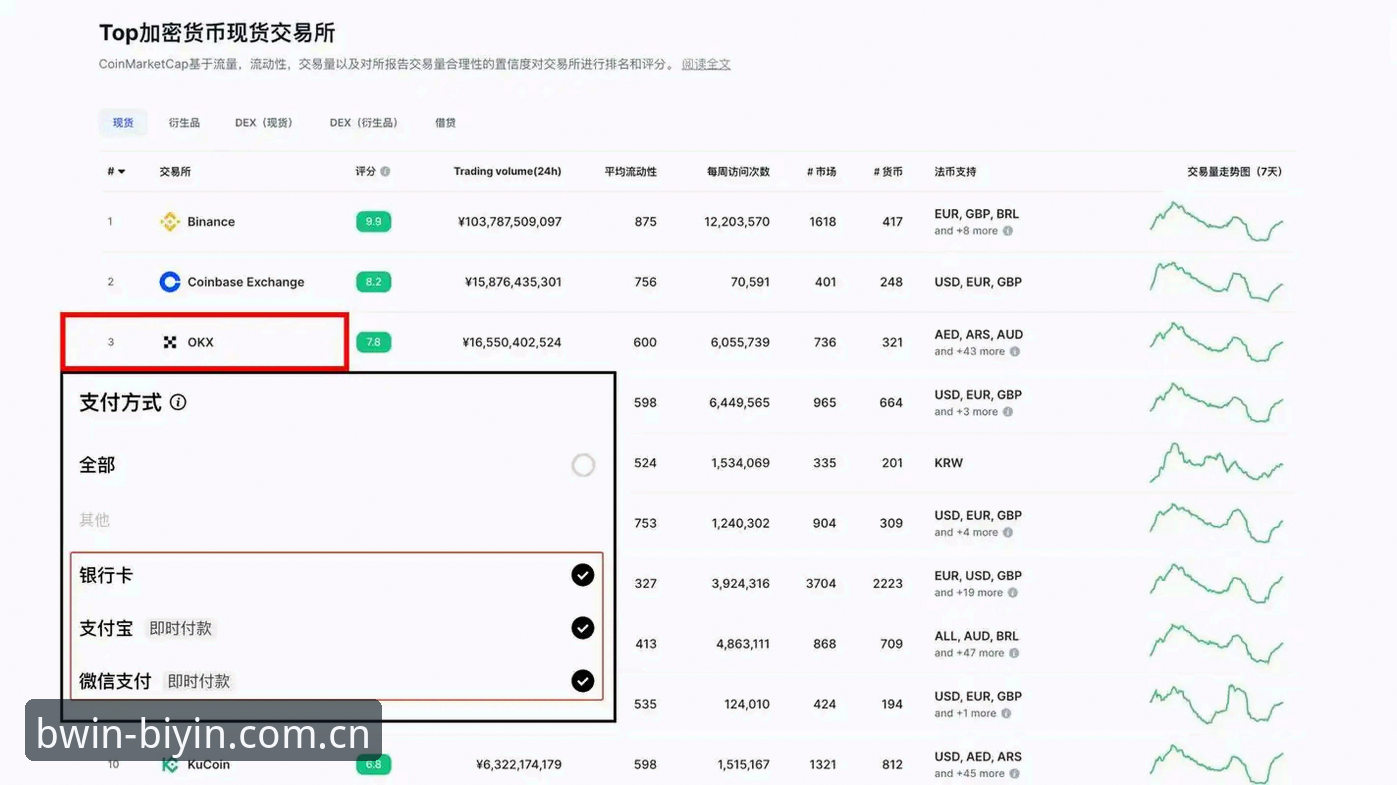Image resolution: width=1397 pixels, height=785 pixels.
Task: Click info icon after 'and +3 more'
Action: (1008, 412)
